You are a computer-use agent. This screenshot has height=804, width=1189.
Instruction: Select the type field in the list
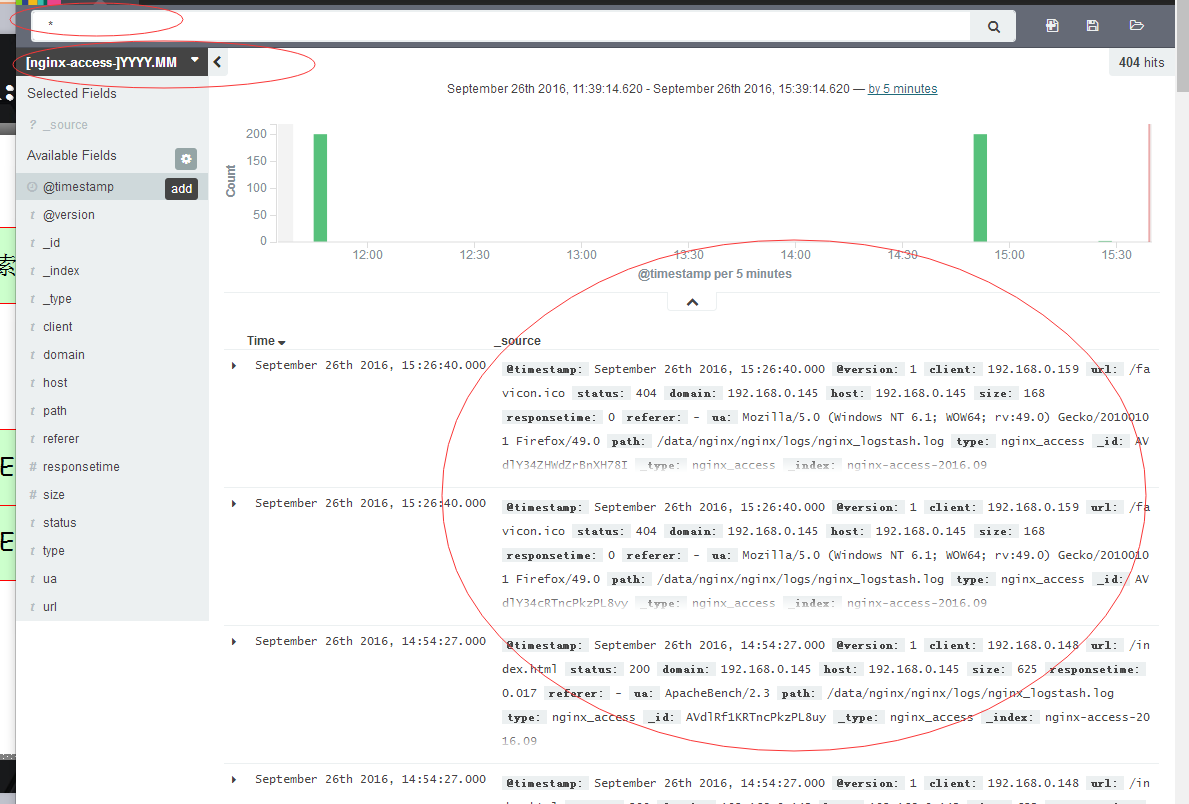click(54, 551)
